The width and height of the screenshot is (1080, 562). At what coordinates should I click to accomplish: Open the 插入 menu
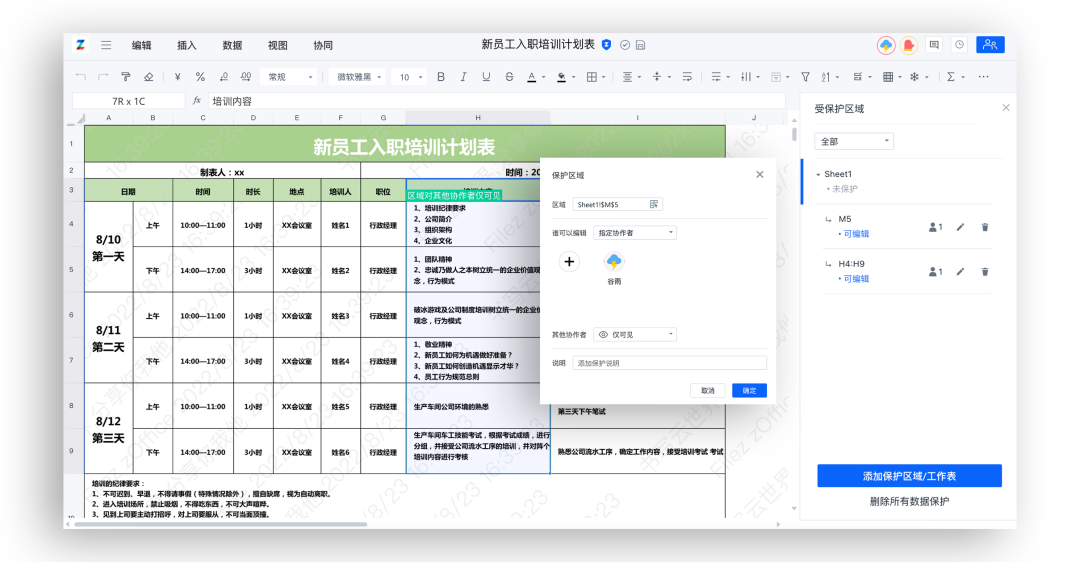(187, 45)
